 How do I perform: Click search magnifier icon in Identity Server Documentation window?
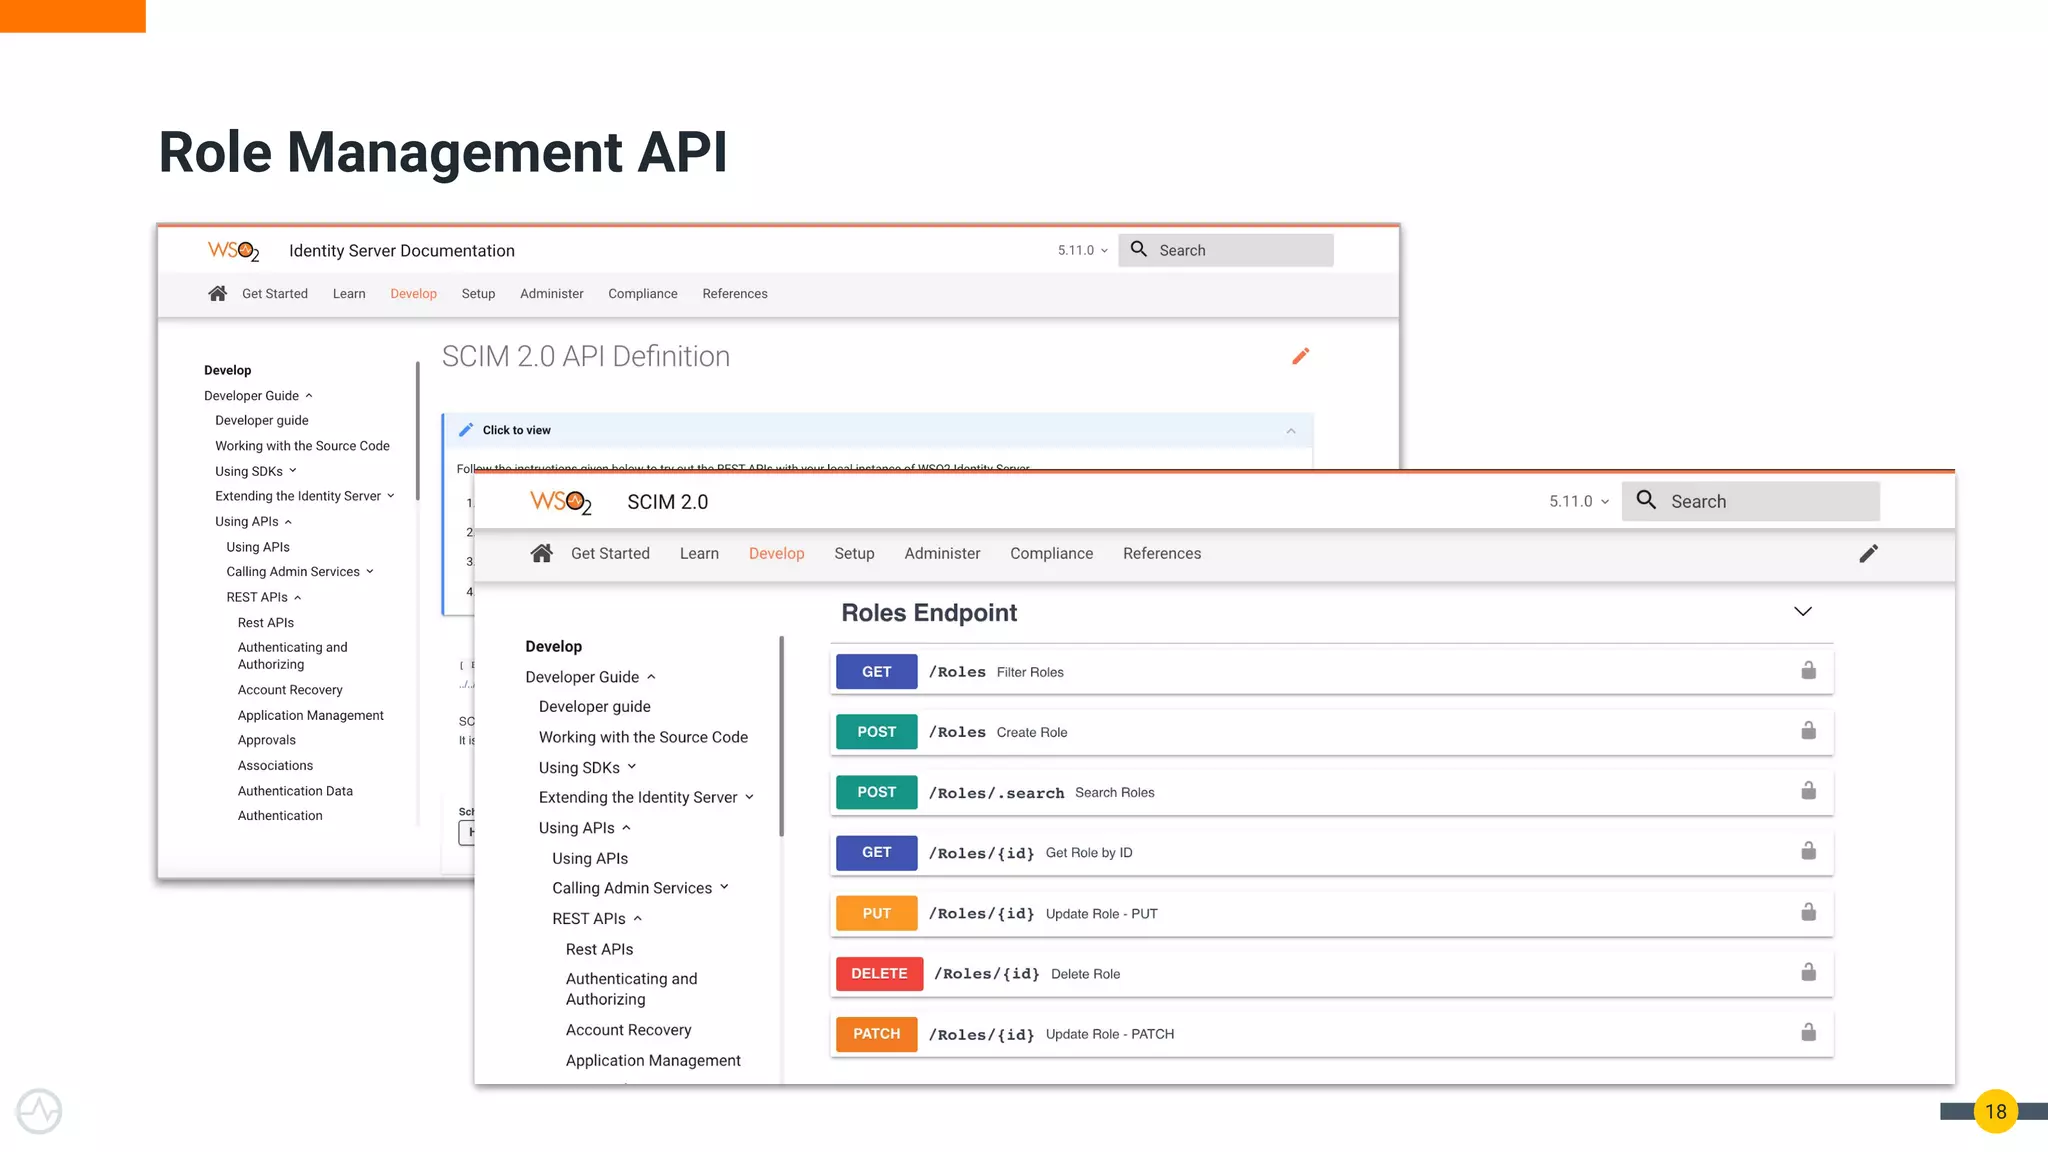point(1138,249)
